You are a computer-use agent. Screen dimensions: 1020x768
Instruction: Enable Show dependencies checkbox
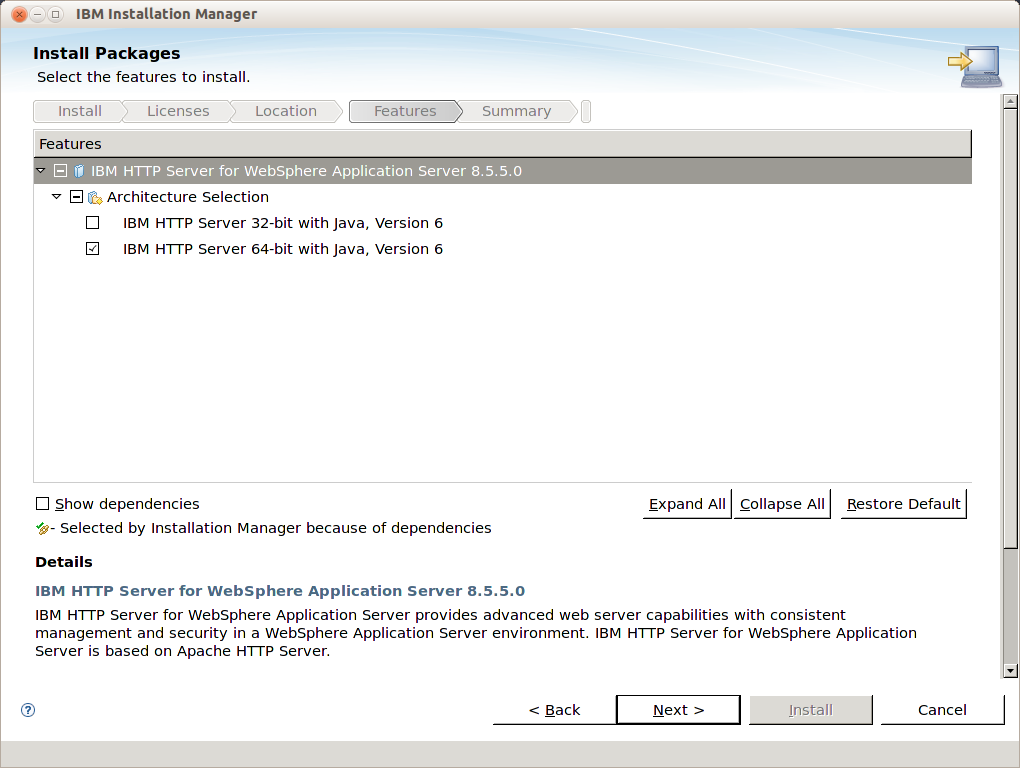(42, 504)
